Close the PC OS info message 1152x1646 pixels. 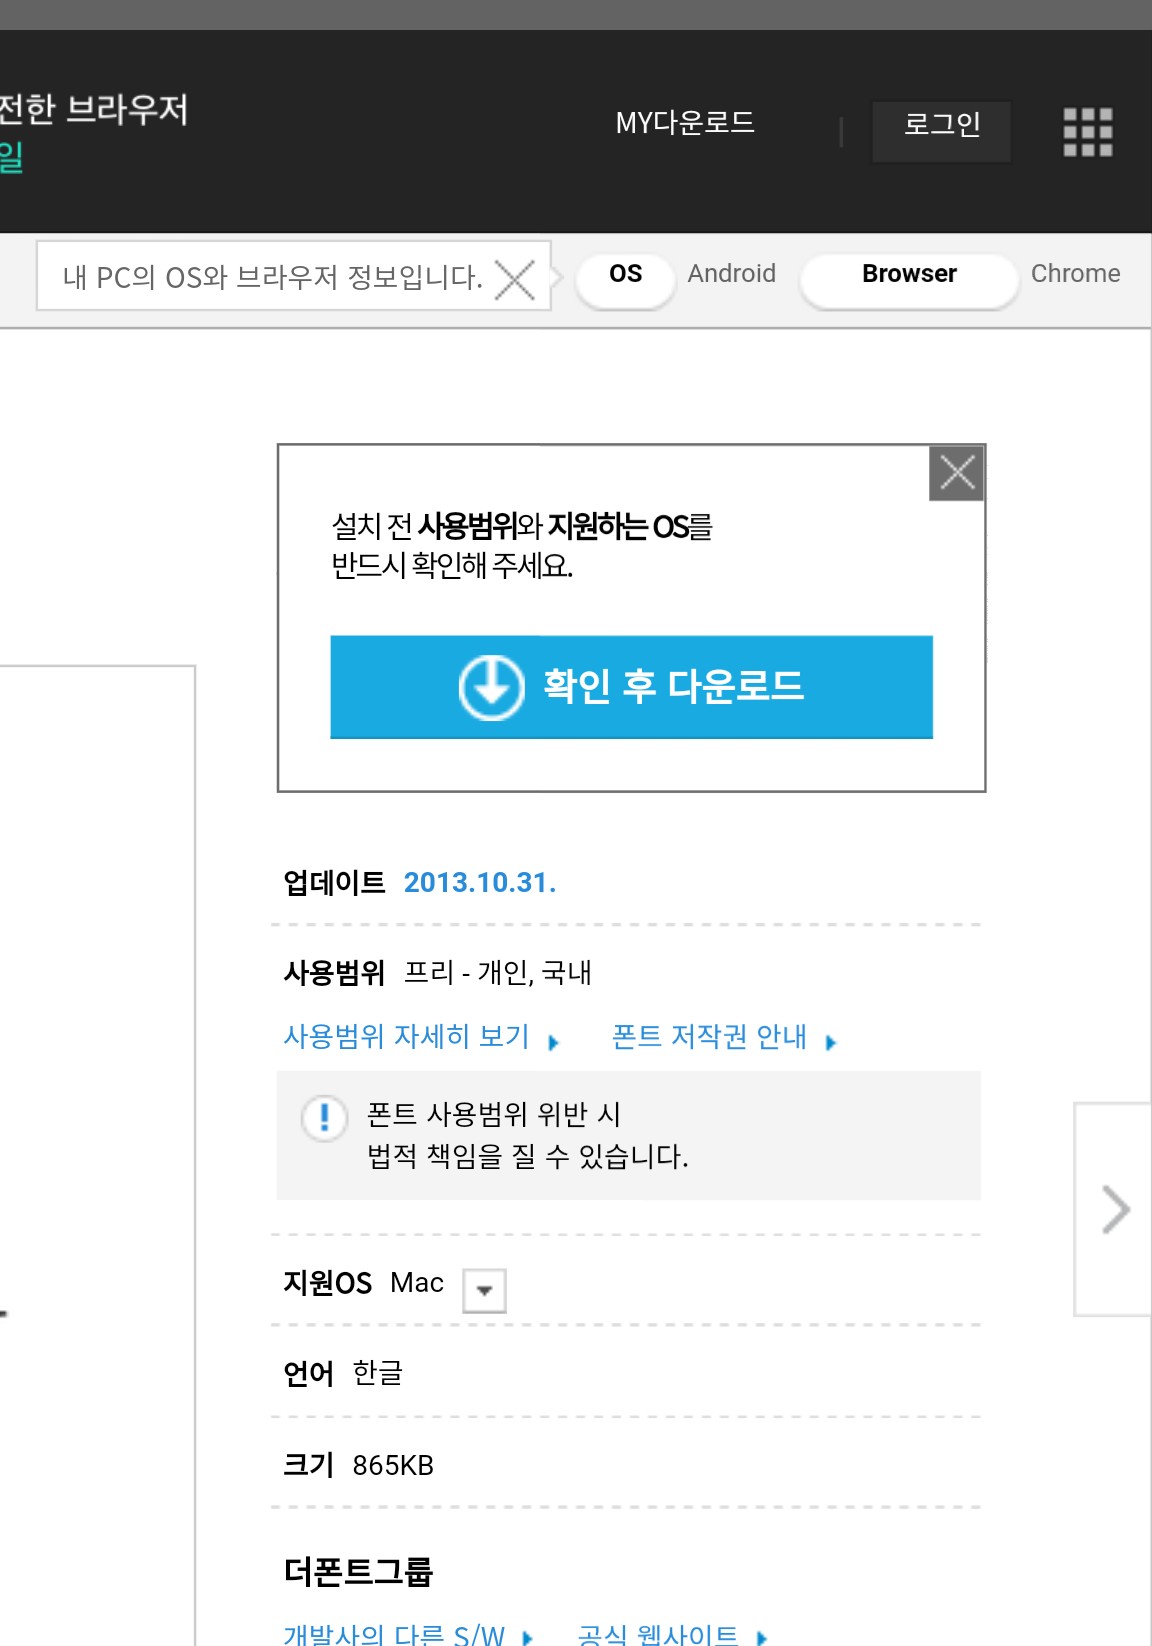coord(515,279)
